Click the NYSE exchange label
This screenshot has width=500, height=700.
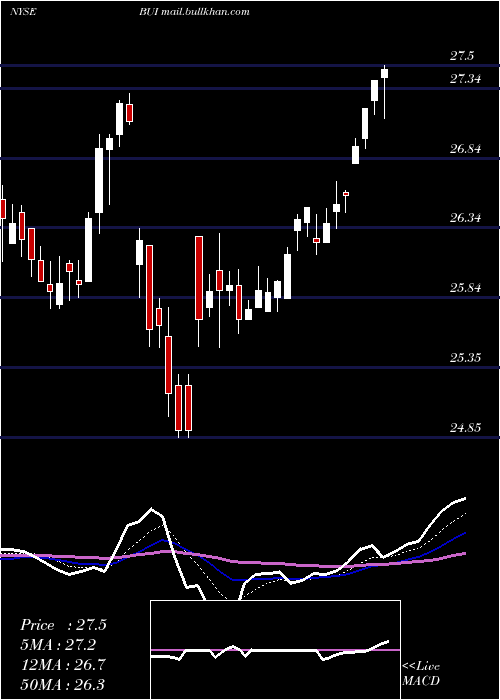23,12
